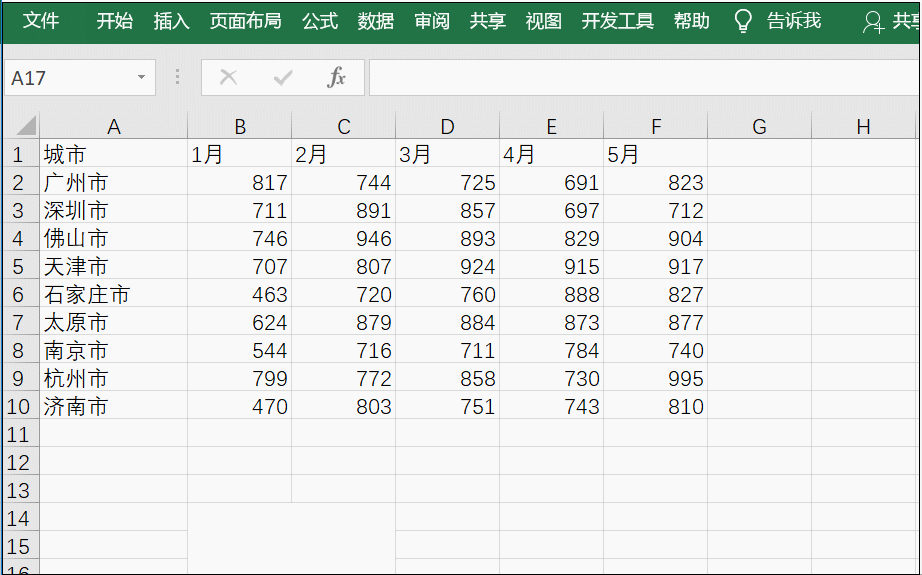Click the 告诉我 search box text
Screen dimensions: 922x575
pyautogui.click(x=794, y=21)
